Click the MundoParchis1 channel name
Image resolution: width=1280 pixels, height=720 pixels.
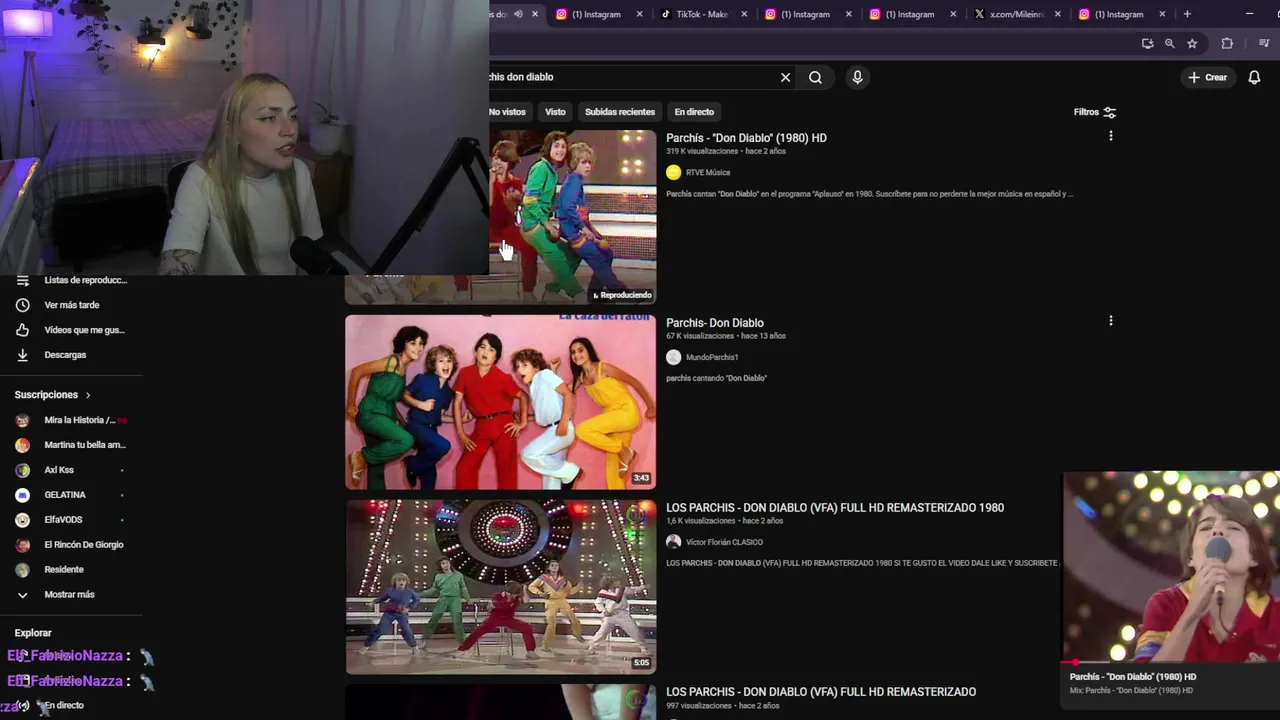click(x=712, y=357)
